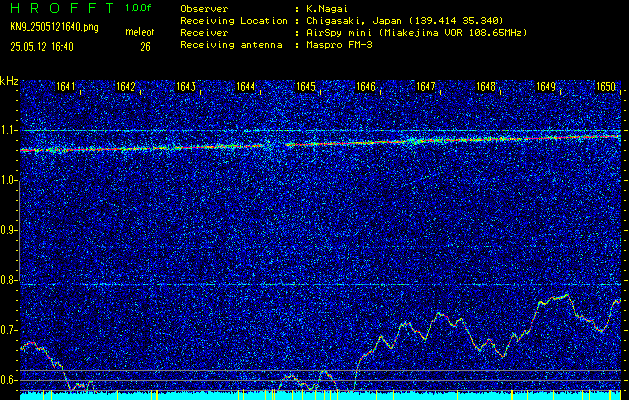Click the meteor count label
The width and height of the screenshot is (629, 400).
140,32
